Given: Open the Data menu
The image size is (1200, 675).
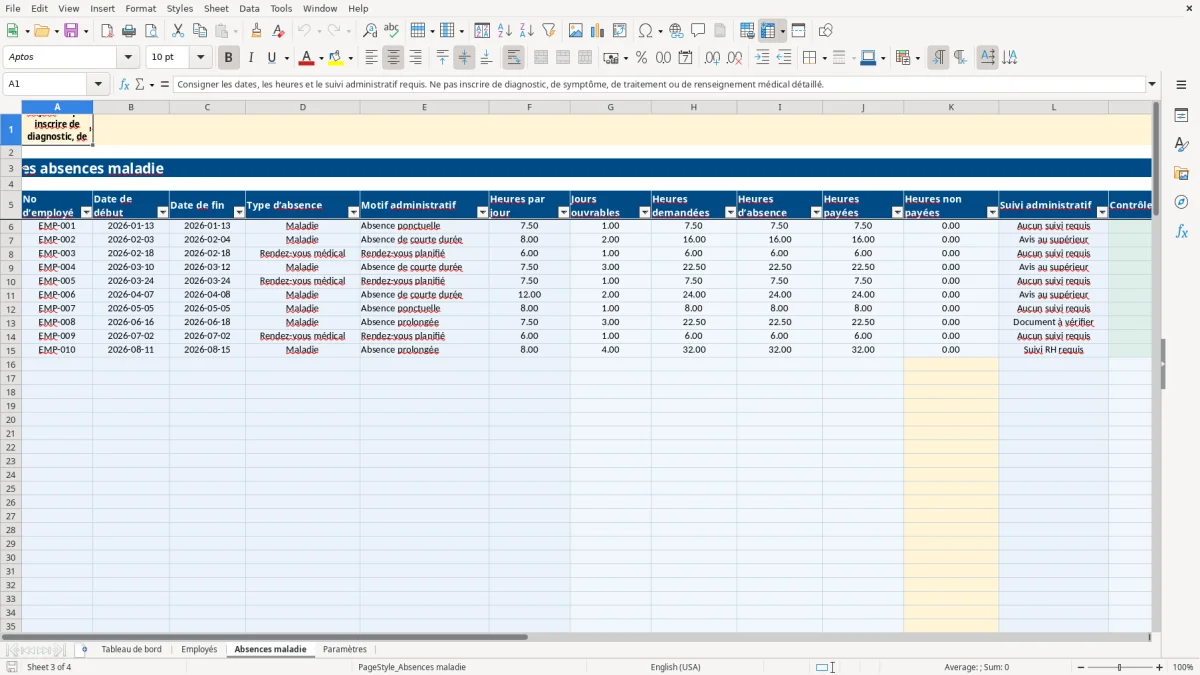Looking at the screenshot, I should click(249, 8).
